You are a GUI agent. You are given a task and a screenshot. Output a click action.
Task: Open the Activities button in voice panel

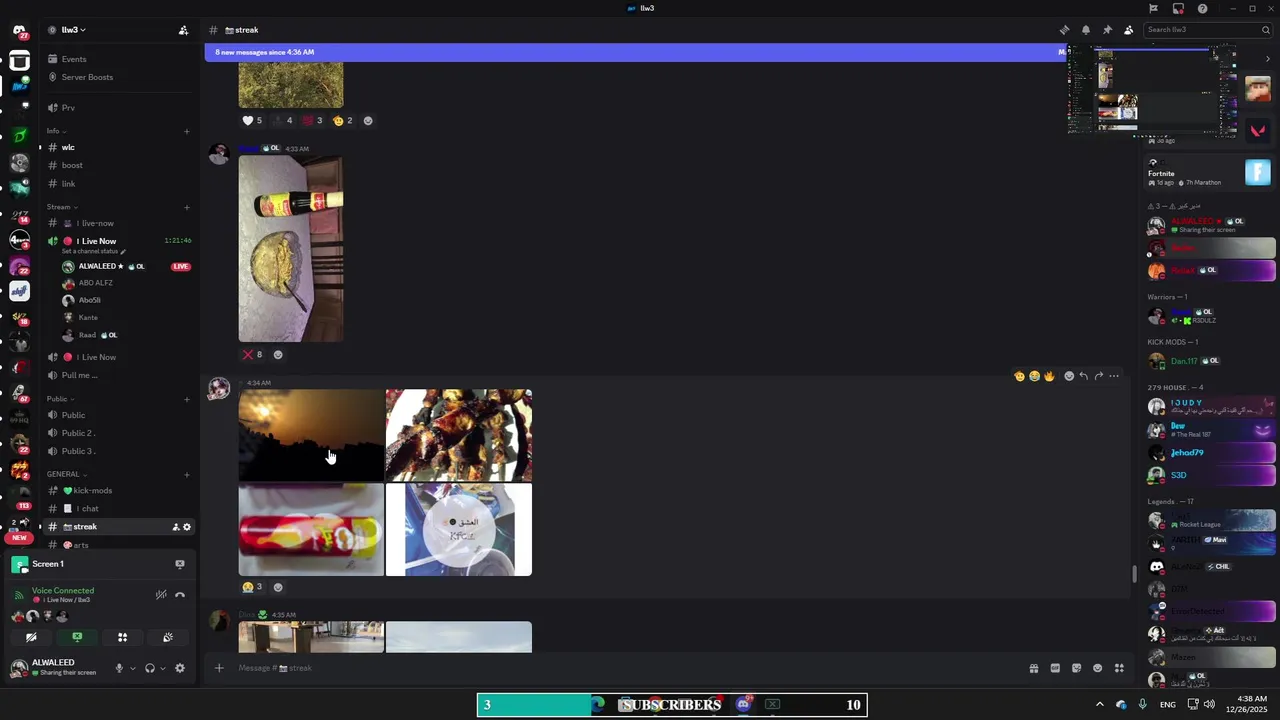click(x=122, y=637)
